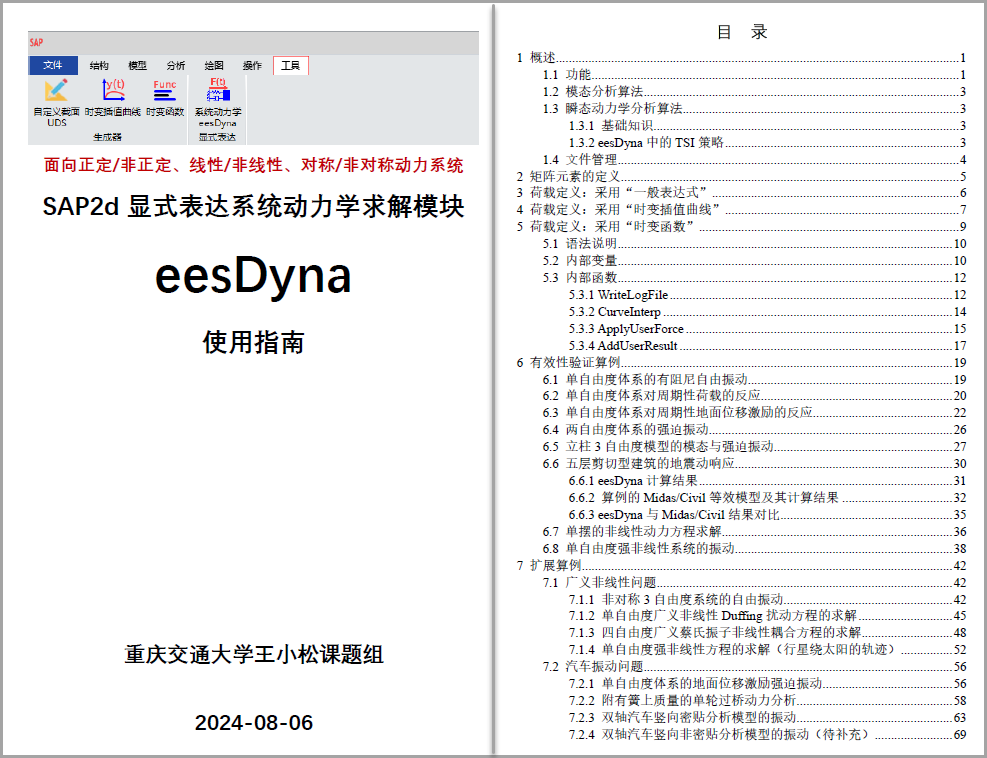Select the "使用指南" cover subtitle
Screen dimensions: 987x758
click(x=253, y=342)
